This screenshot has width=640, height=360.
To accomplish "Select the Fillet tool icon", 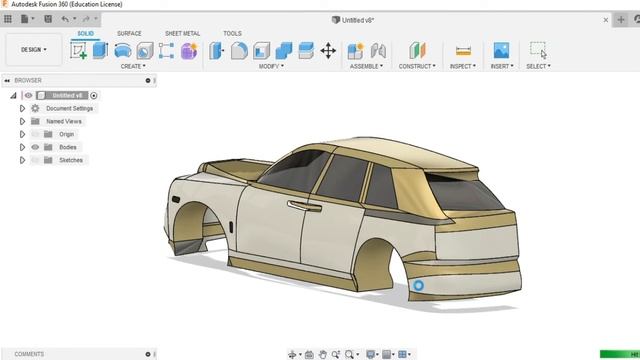I will point(239,51).
